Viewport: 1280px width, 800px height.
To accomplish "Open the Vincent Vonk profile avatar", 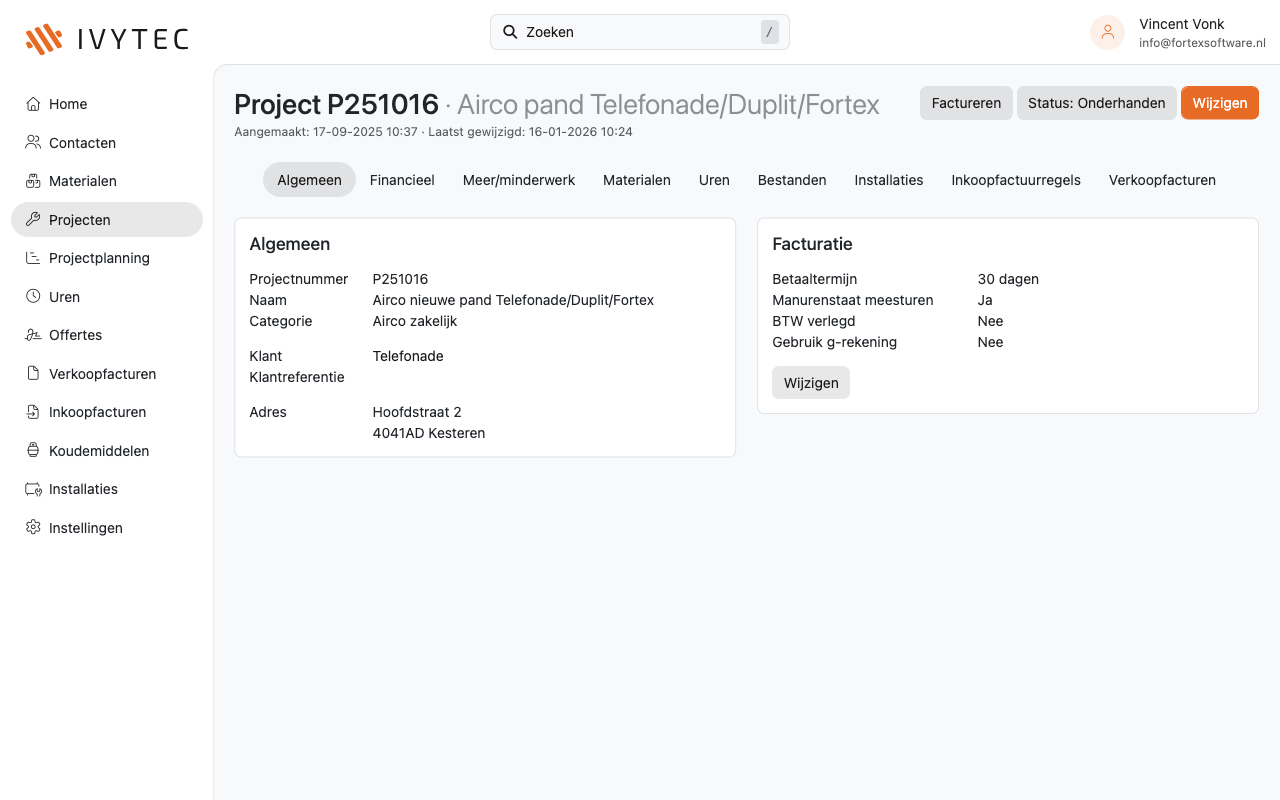I will pos(1107,32).
